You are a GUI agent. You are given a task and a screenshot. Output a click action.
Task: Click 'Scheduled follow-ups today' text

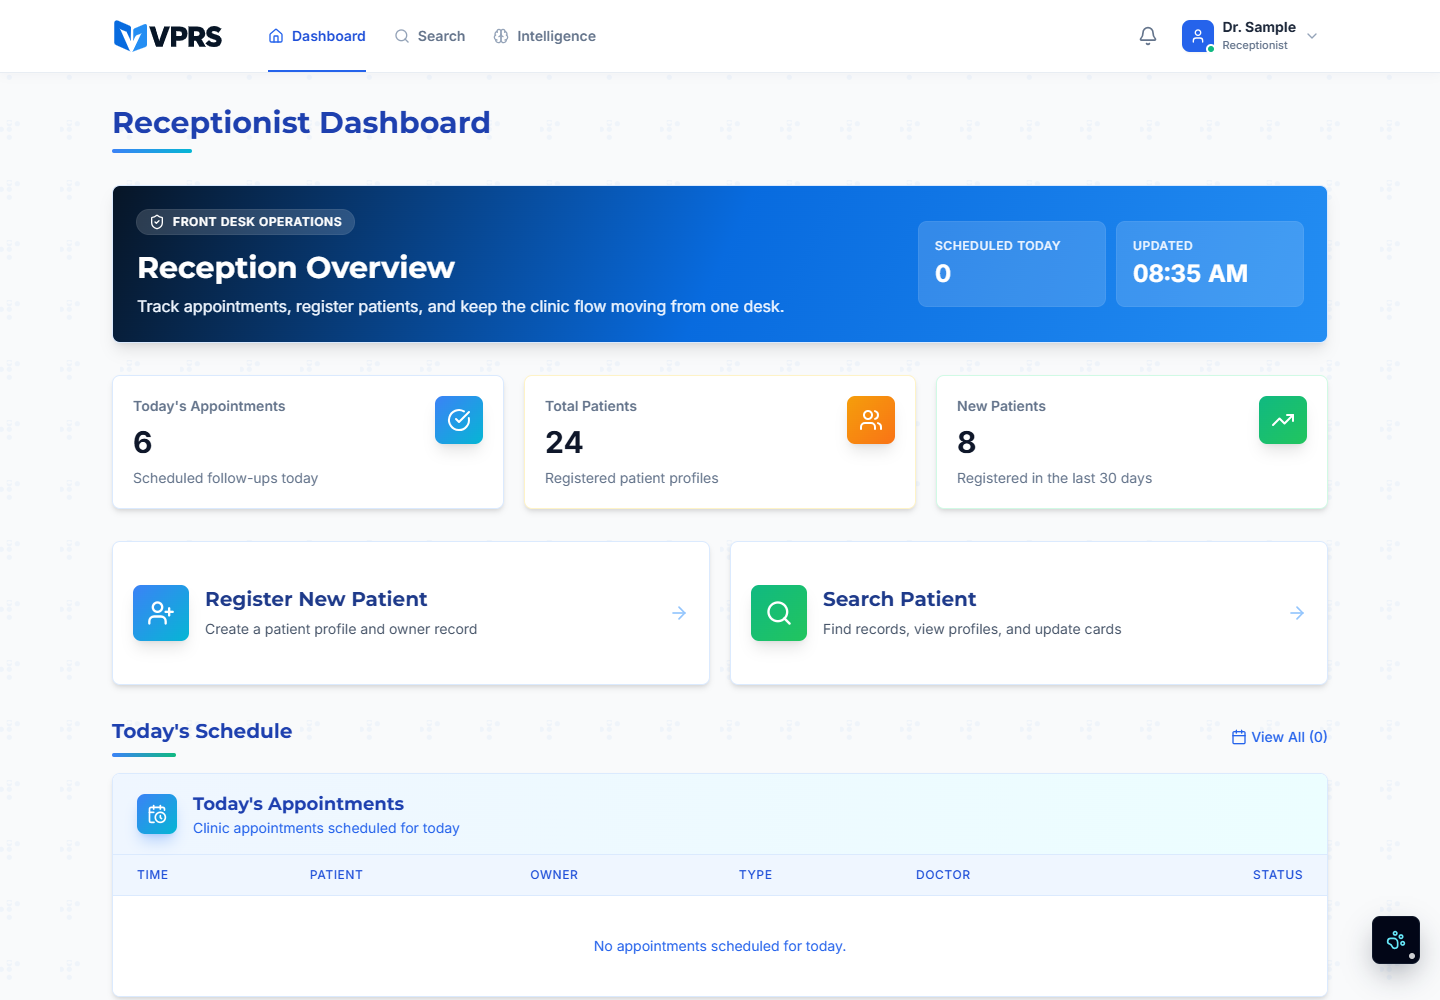coord(225,478)
